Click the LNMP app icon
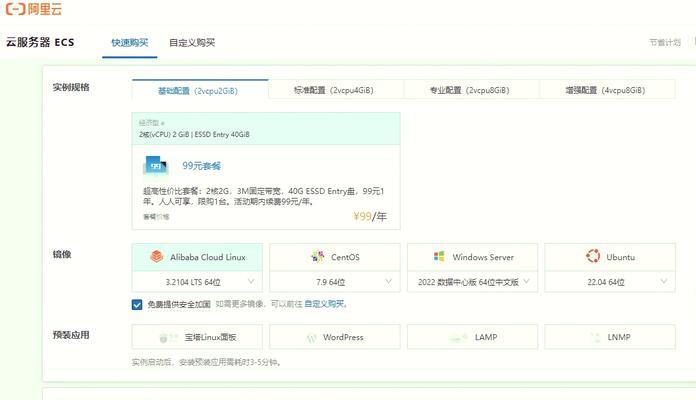Image resolution: width=696 pixels, height=400 pixels. click(595, 337)
